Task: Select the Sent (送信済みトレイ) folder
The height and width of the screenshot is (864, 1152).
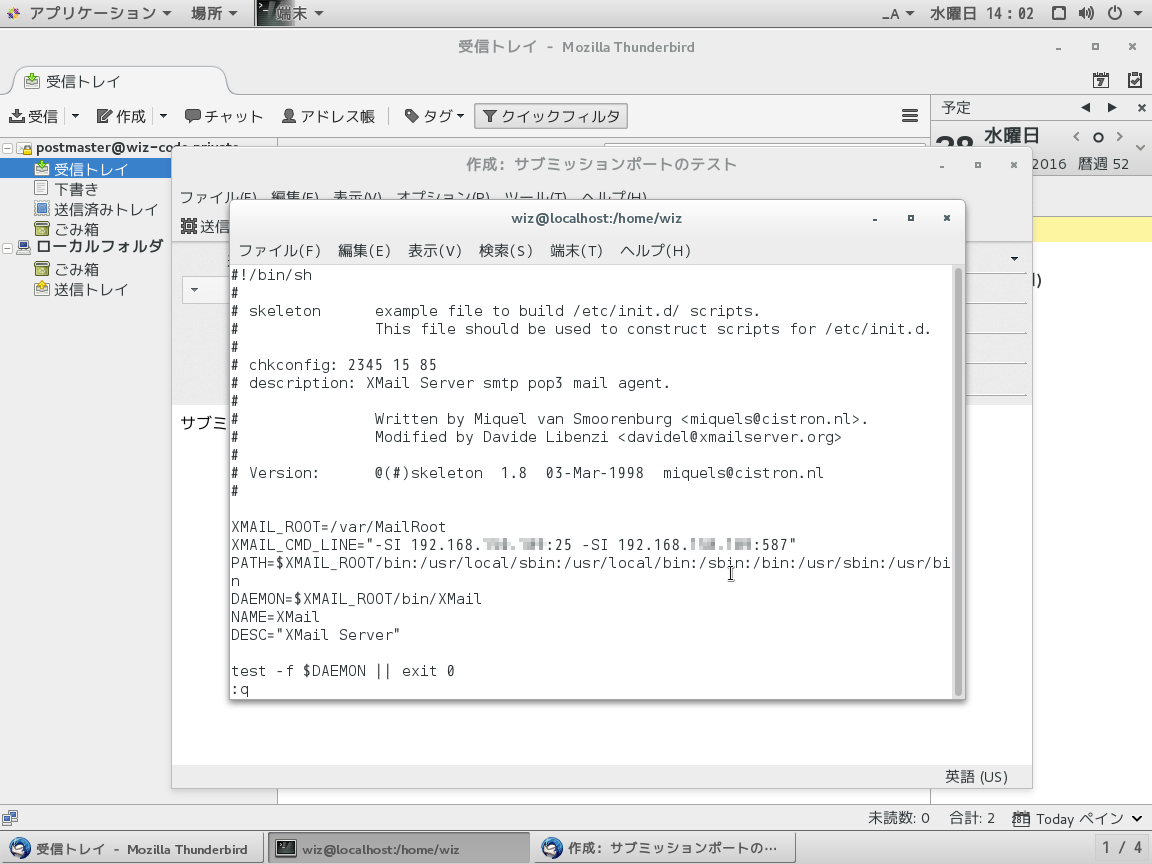Action: (96, 209)
